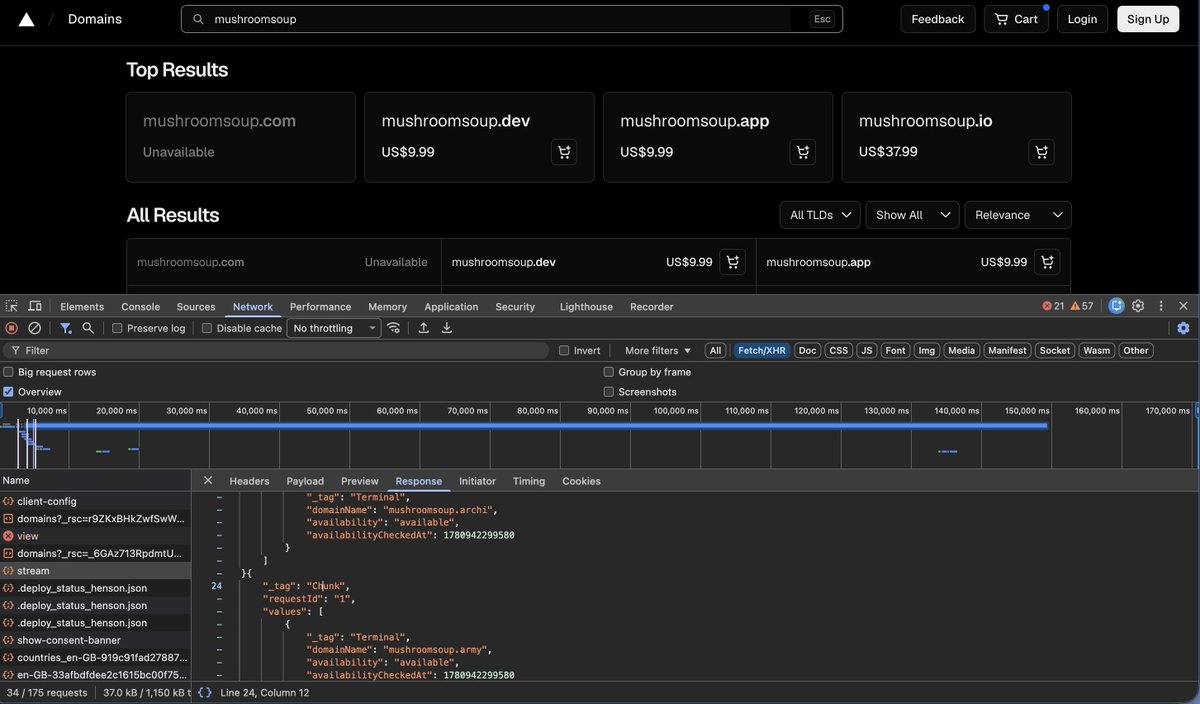
Task: Add mushroomsoup.dev row in All Results to cart
Action: 733,262
